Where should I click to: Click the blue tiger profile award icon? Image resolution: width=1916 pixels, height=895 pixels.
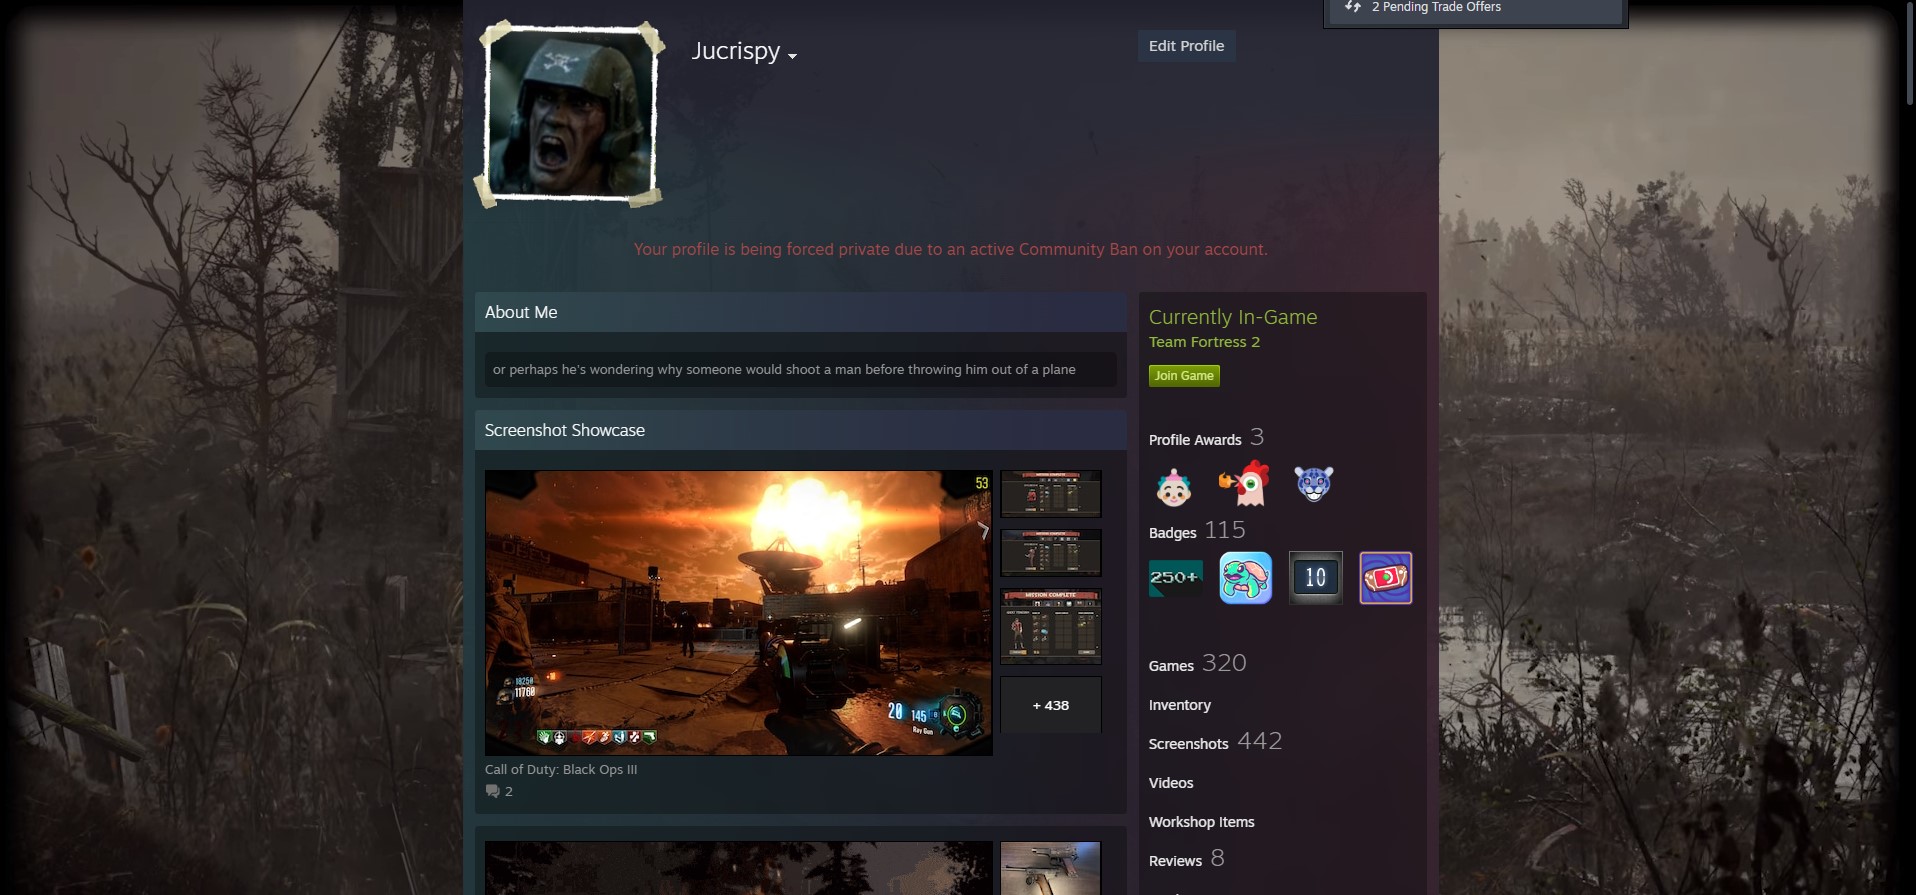[1314, 484]
